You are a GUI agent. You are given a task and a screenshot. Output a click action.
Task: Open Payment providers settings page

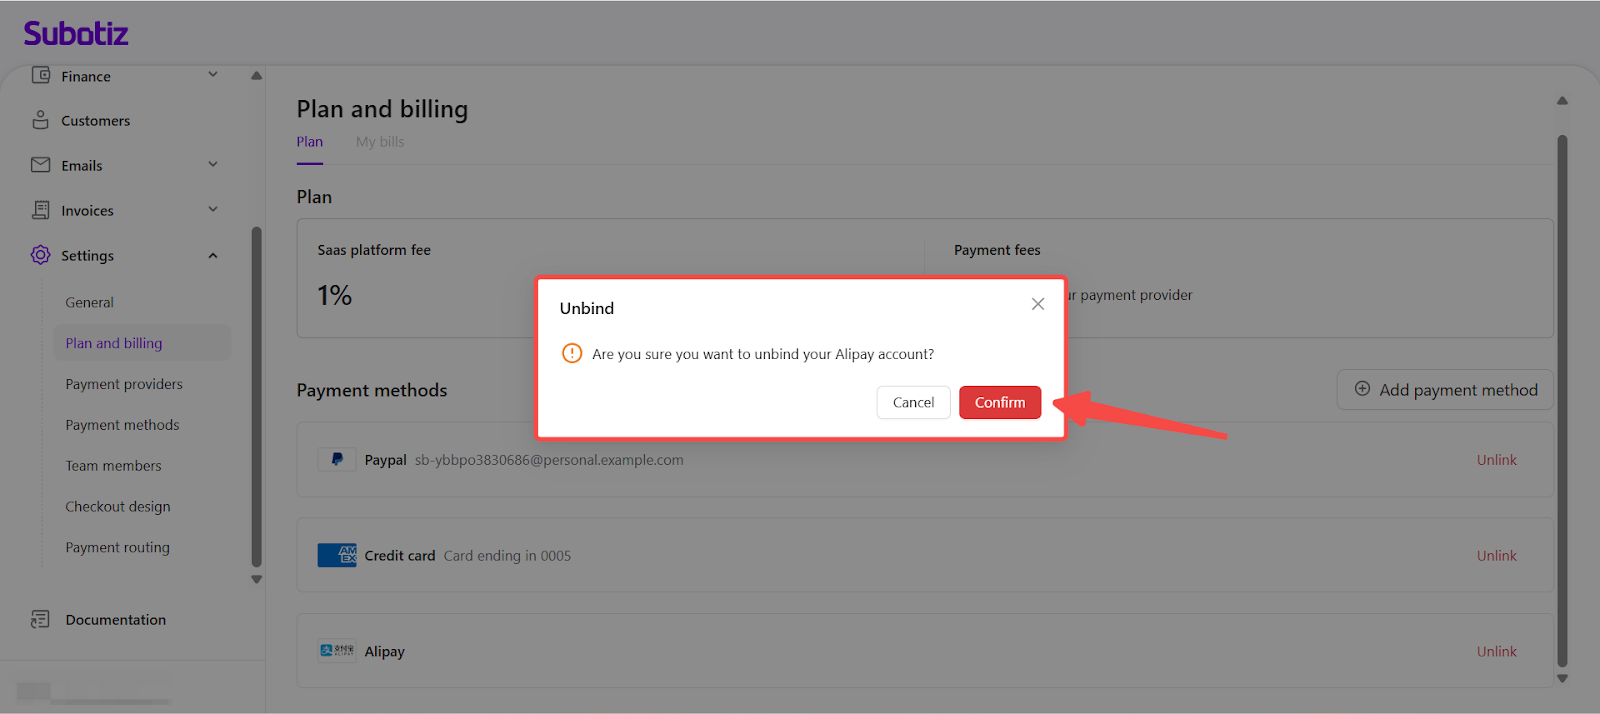coord(124,384)
